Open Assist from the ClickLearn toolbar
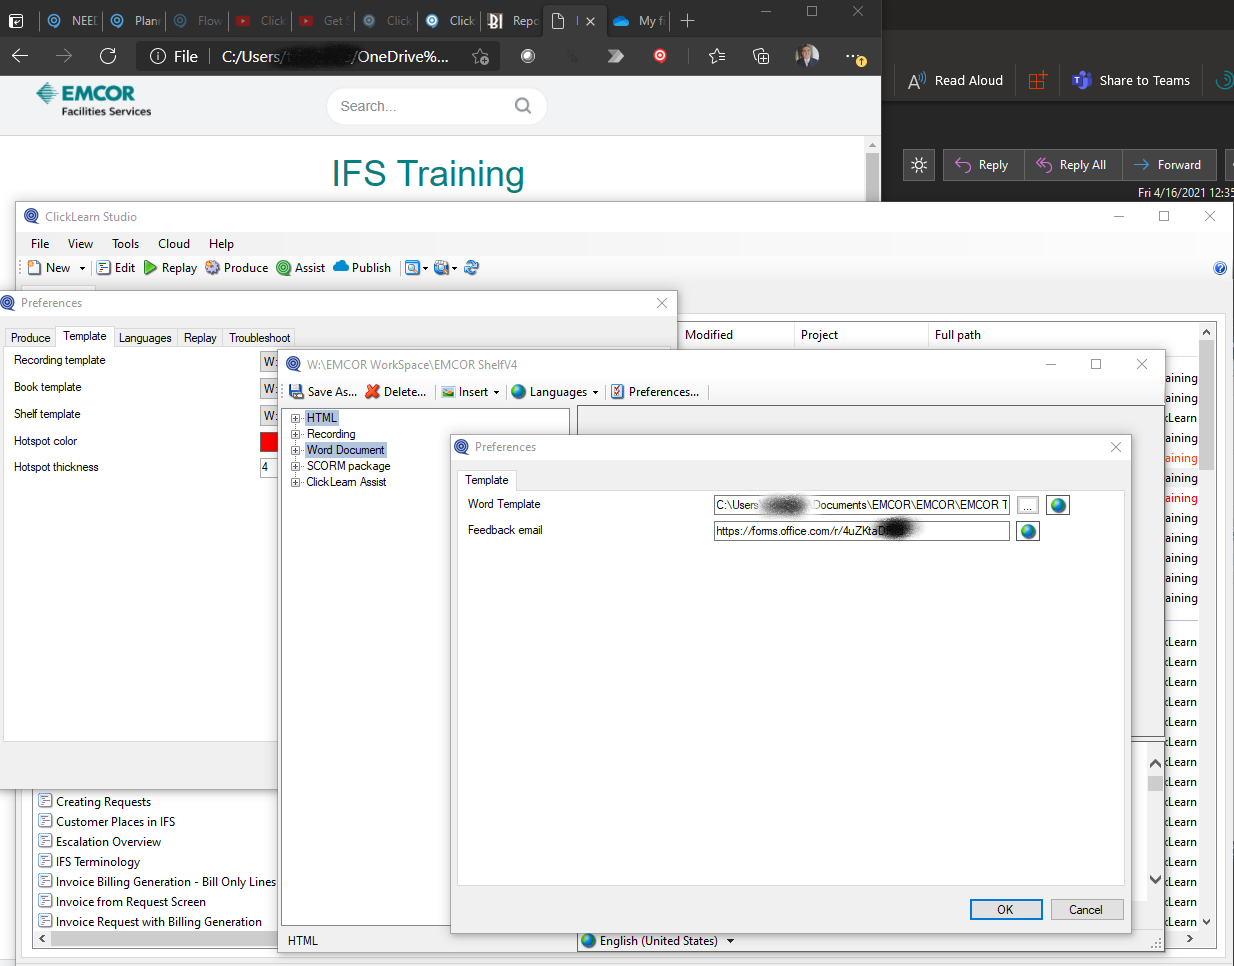Viewport: 1234px width, 966px height. click(301, 268)
